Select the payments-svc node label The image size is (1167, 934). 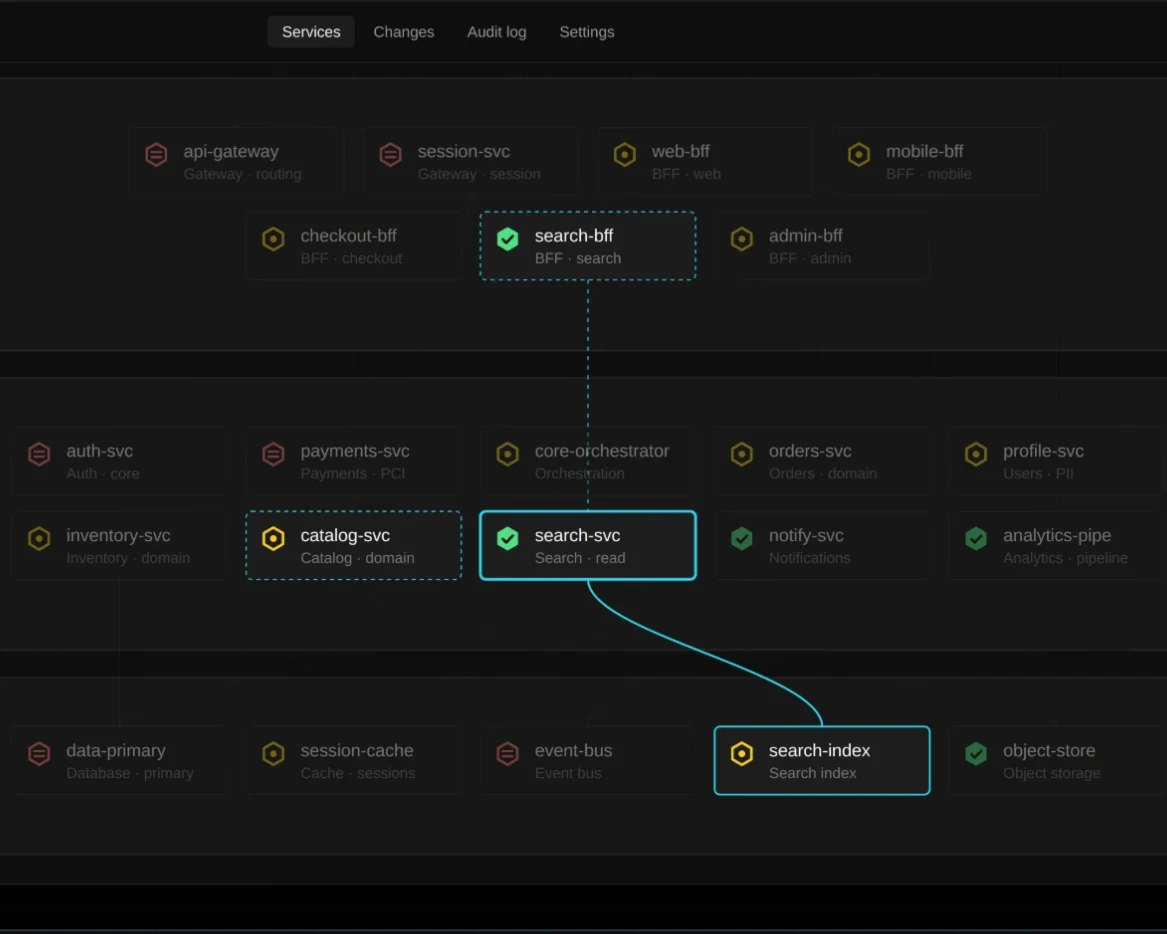point(355,451)
